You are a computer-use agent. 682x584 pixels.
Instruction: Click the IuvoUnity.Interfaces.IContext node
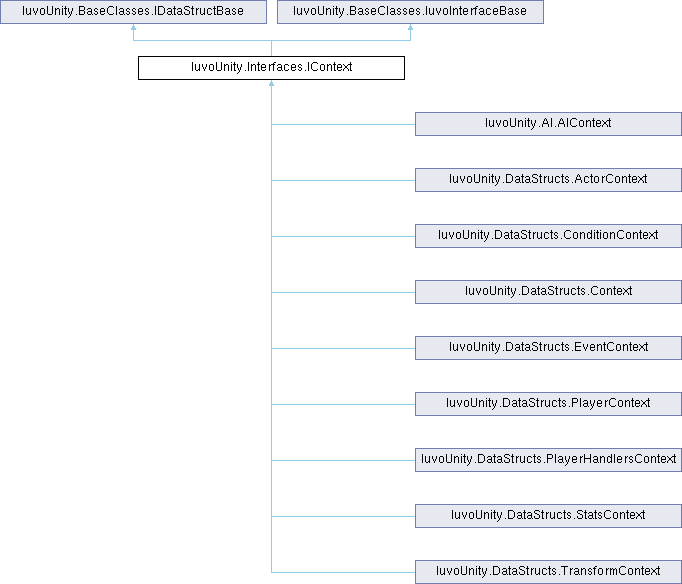point(271,68)
